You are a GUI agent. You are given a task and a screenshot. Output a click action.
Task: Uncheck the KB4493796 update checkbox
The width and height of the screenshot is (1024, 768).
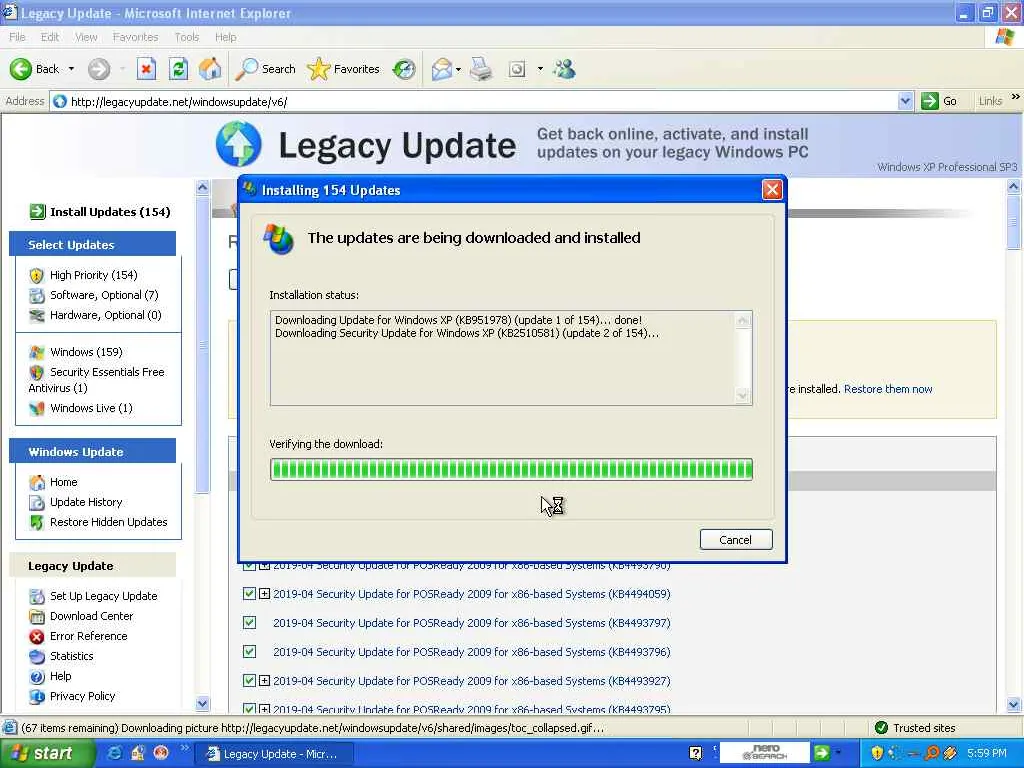[249, 651]
